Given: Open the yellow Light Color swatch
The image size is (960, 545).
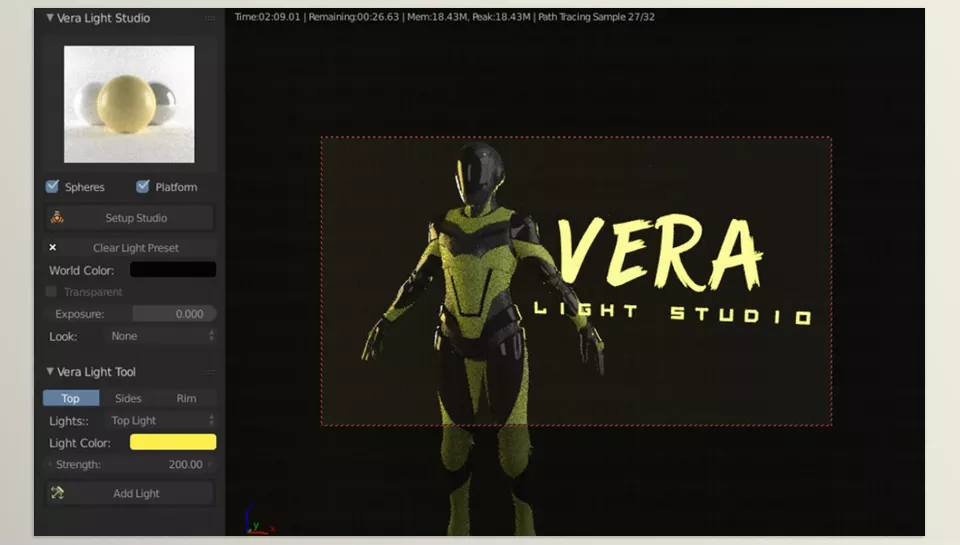Looking at the screenshot, I should (173, 442).
